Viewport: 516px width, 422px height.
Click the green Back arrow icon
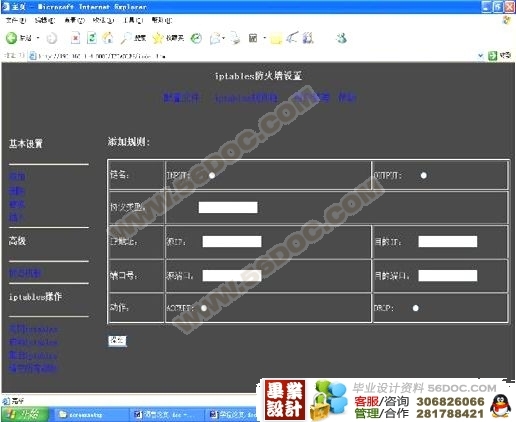11,38
